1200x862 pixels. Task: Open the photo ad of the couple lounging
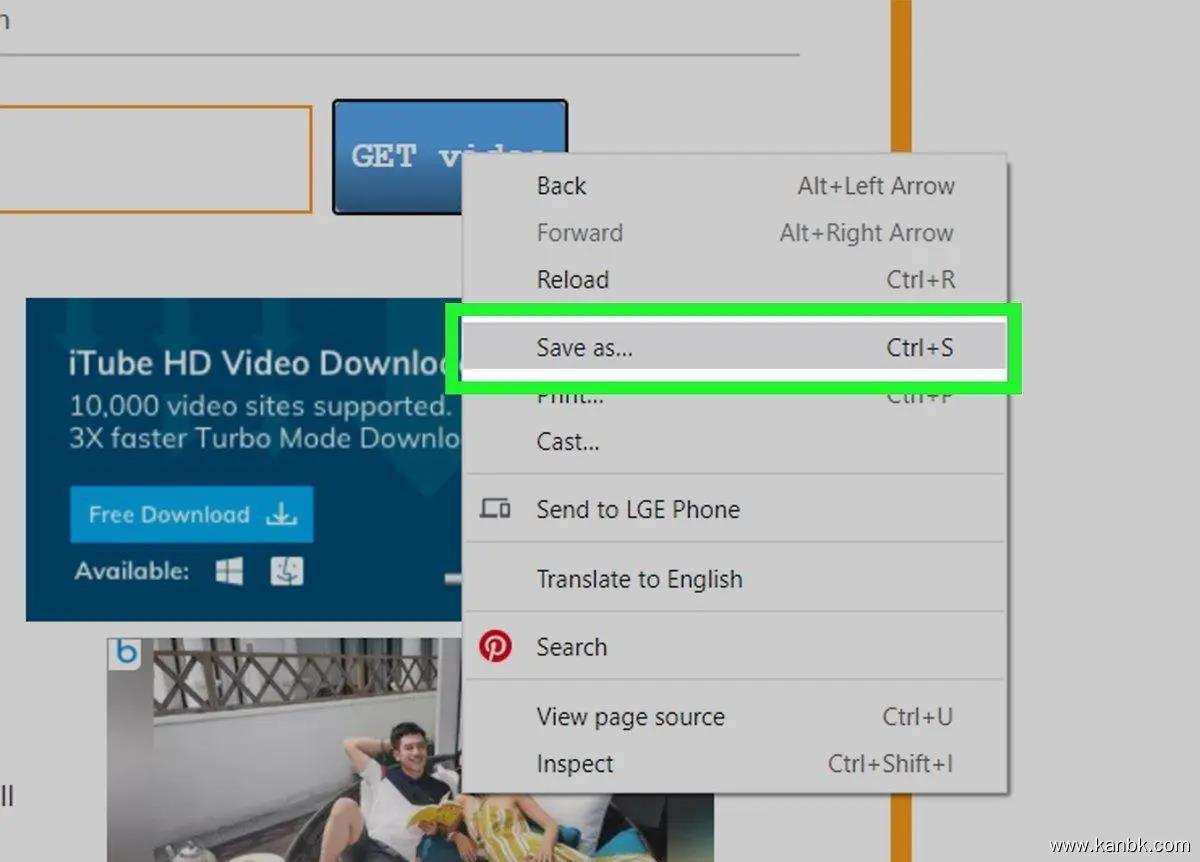[x=300, y=760]
